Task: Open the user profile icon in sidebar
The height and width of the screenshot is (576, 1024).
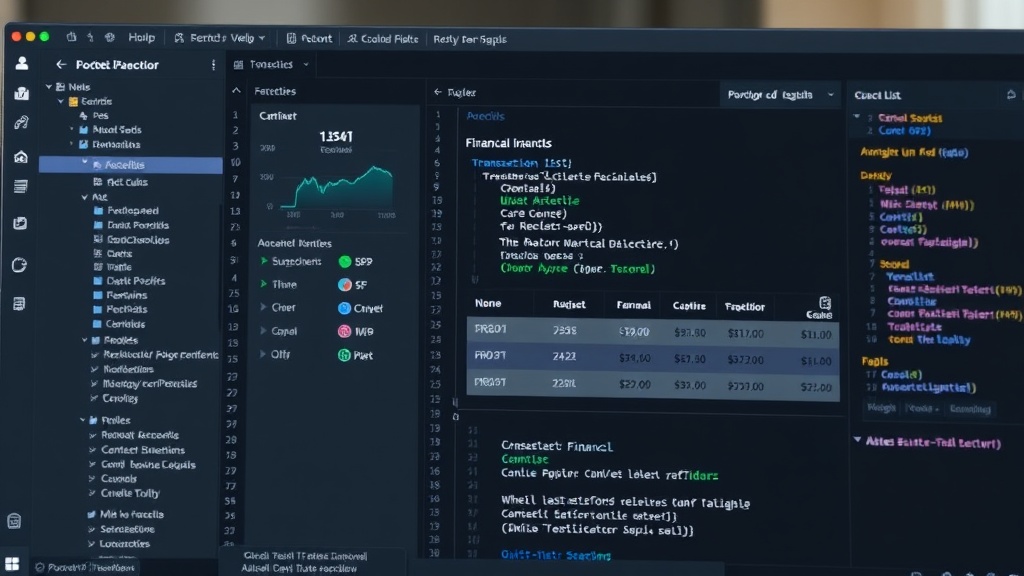Action: pos(22,63)
